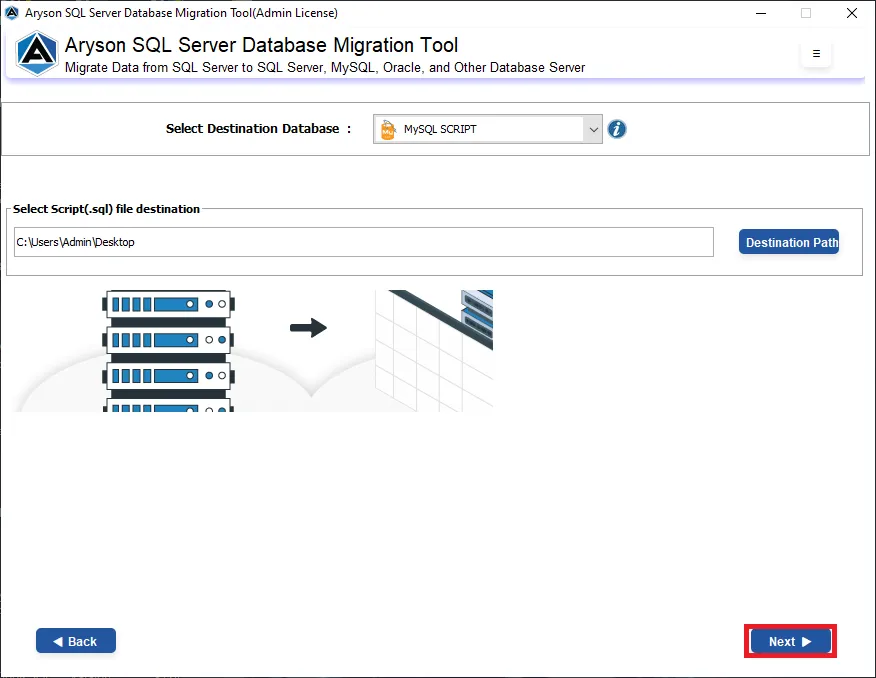Click the source server rack illustration
The height and width of the screenshot is (678, 876).
[x=168, y=351]
